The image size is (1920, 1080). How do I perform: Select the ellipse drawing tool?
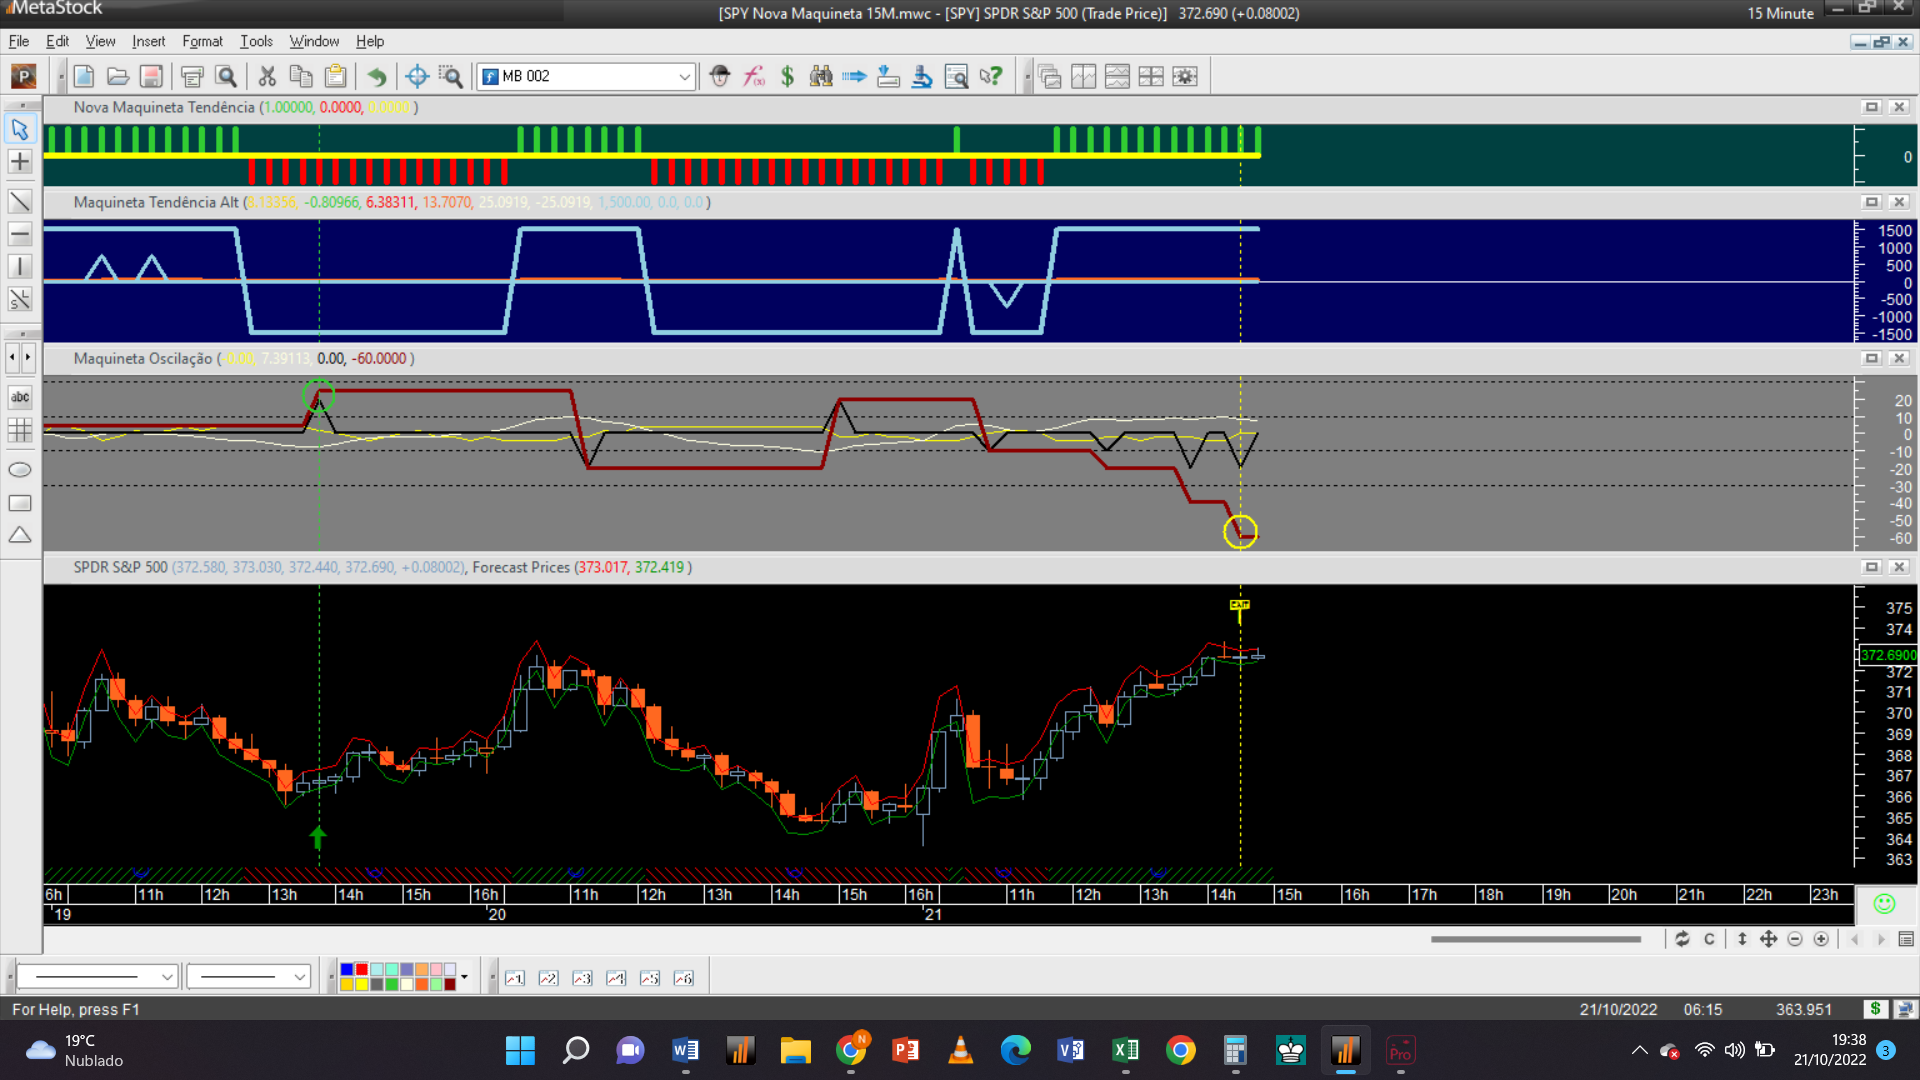[20, 470]
